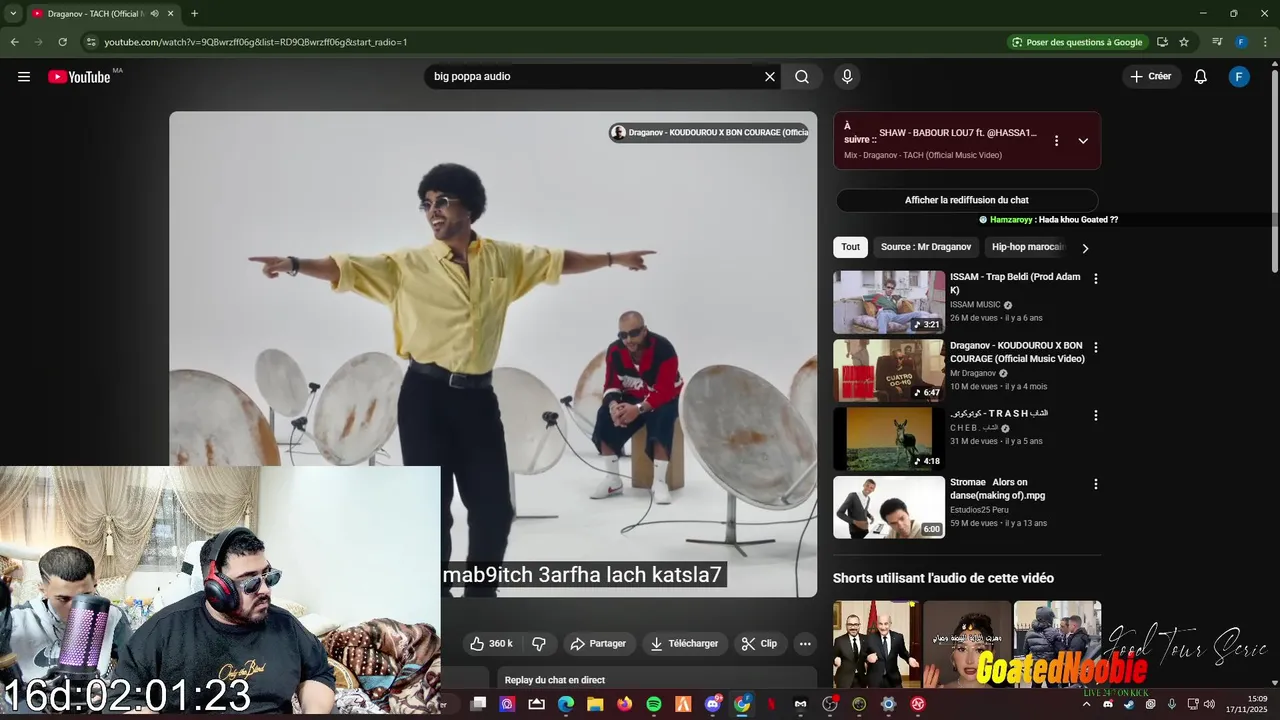Open ISSAM - Trap Beldi video thumbnail
Viewport: 1280px width, 720px height.
click(x=889, y=302)
